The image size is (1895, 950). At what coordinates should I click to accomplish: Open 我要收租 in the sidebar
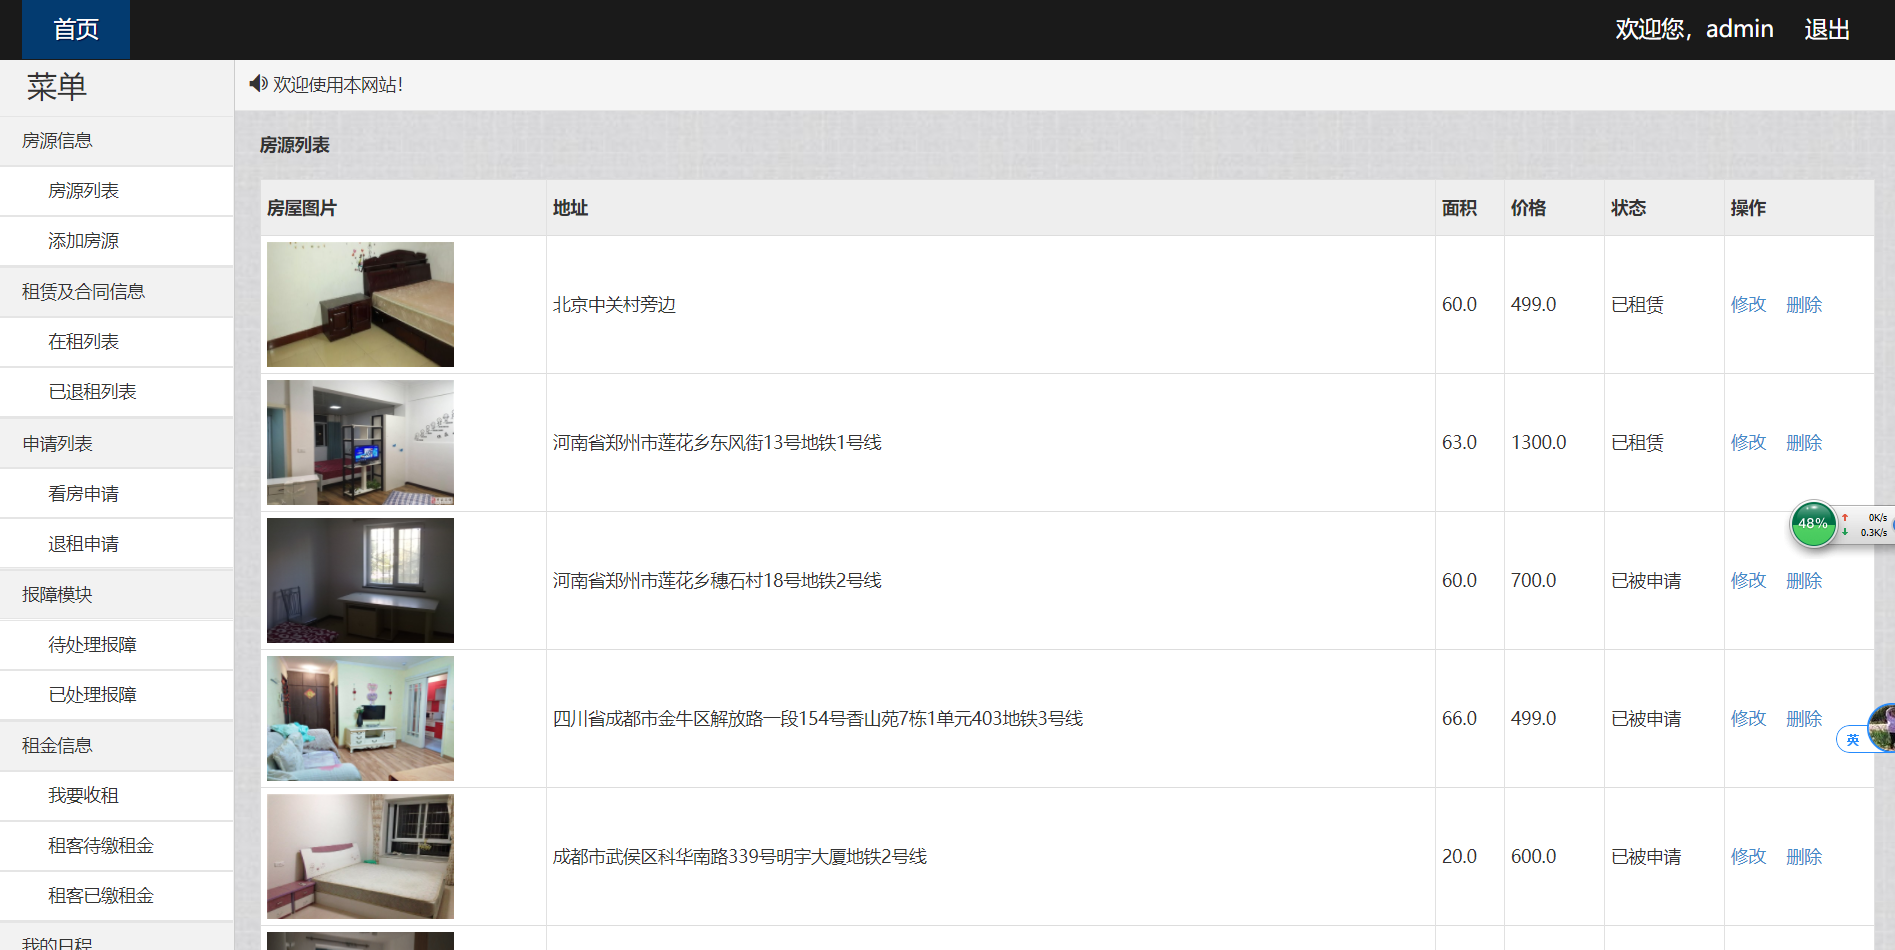coord(117,796)
